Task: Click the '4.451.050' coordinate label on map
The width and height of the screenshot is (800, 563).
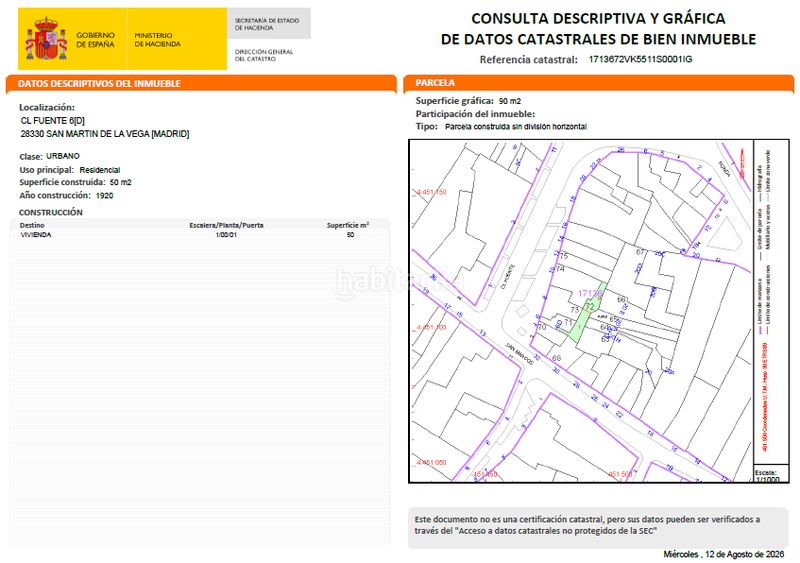Action: pyautogui.click(x=431, y=462)
